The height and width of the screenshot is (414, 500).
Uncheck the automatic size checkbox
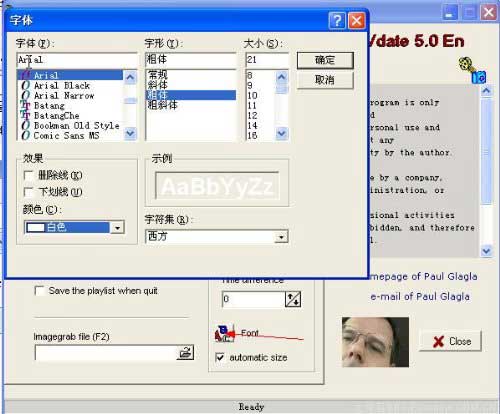[220, 357]
